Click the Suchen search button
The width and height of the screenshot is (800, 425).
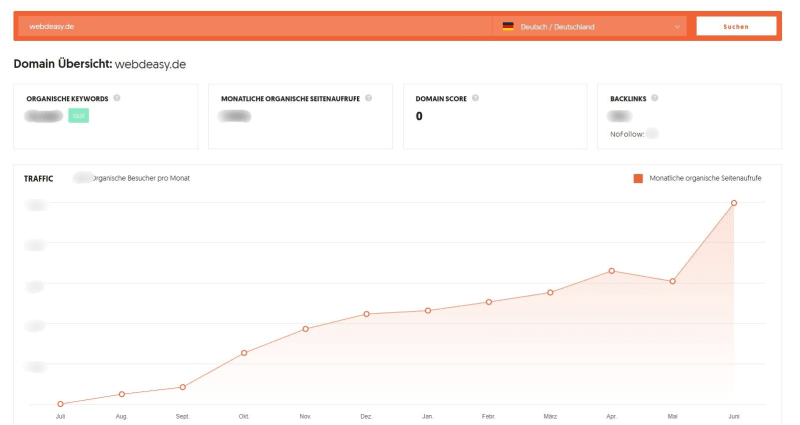736,27
